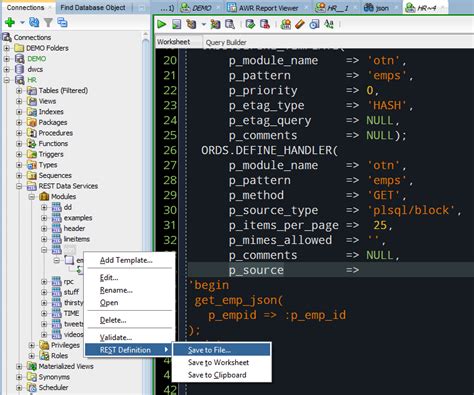Collapse the REST Data Services node
The width and height of the screenshot is (474, 395).
[19, 186]
